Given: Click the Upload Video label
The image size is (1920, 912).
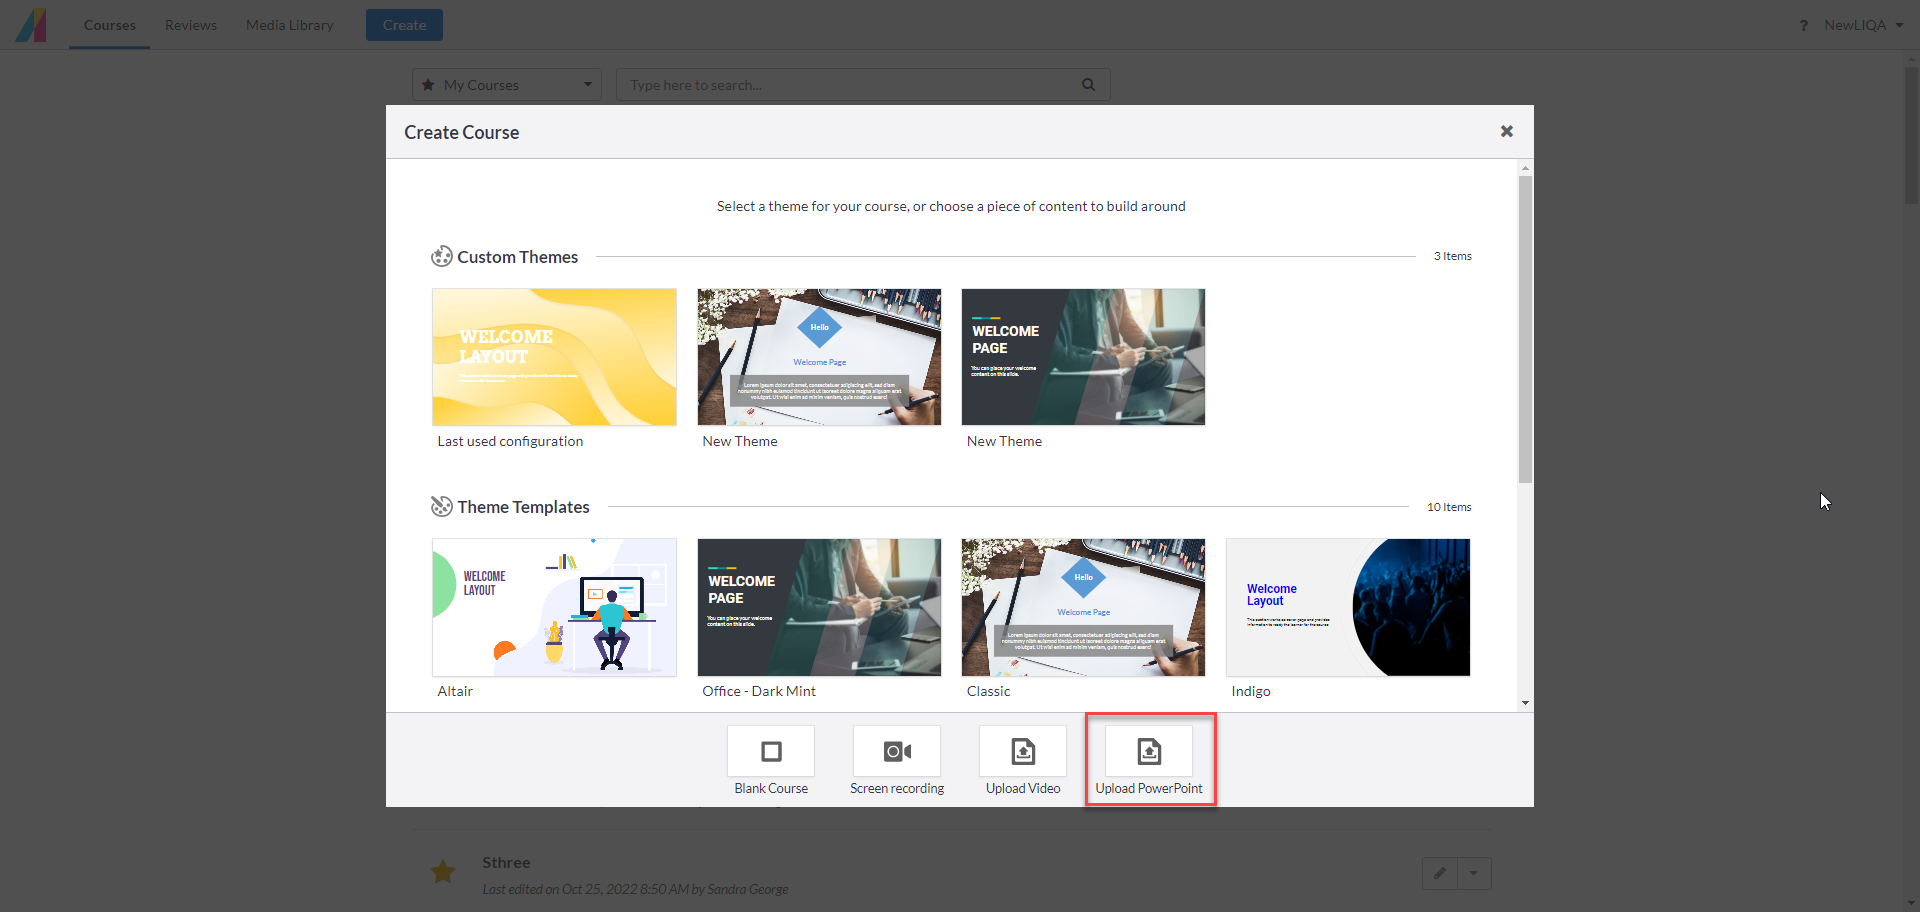Looking at the screenshot, I should 1023,788.
